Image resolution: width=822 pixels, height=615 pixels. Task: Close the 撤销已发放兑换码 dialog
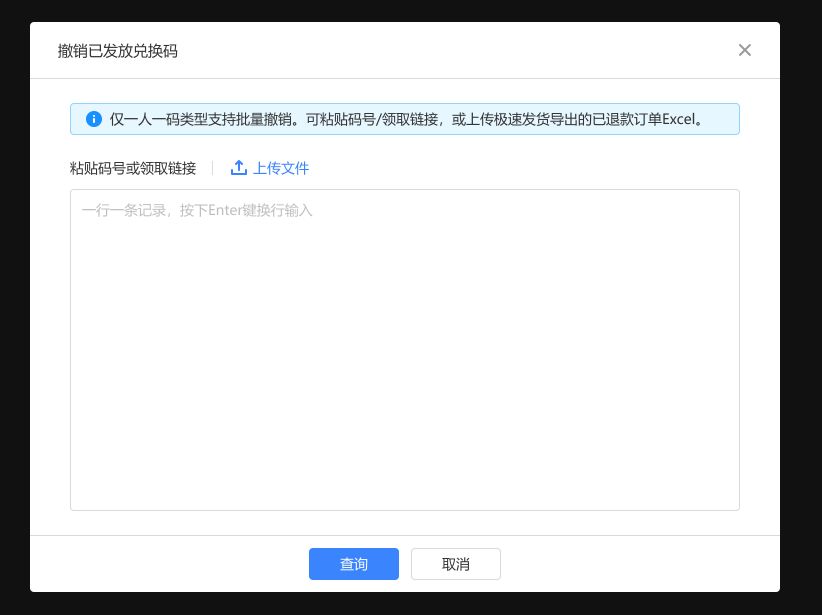tap(744, 50)
